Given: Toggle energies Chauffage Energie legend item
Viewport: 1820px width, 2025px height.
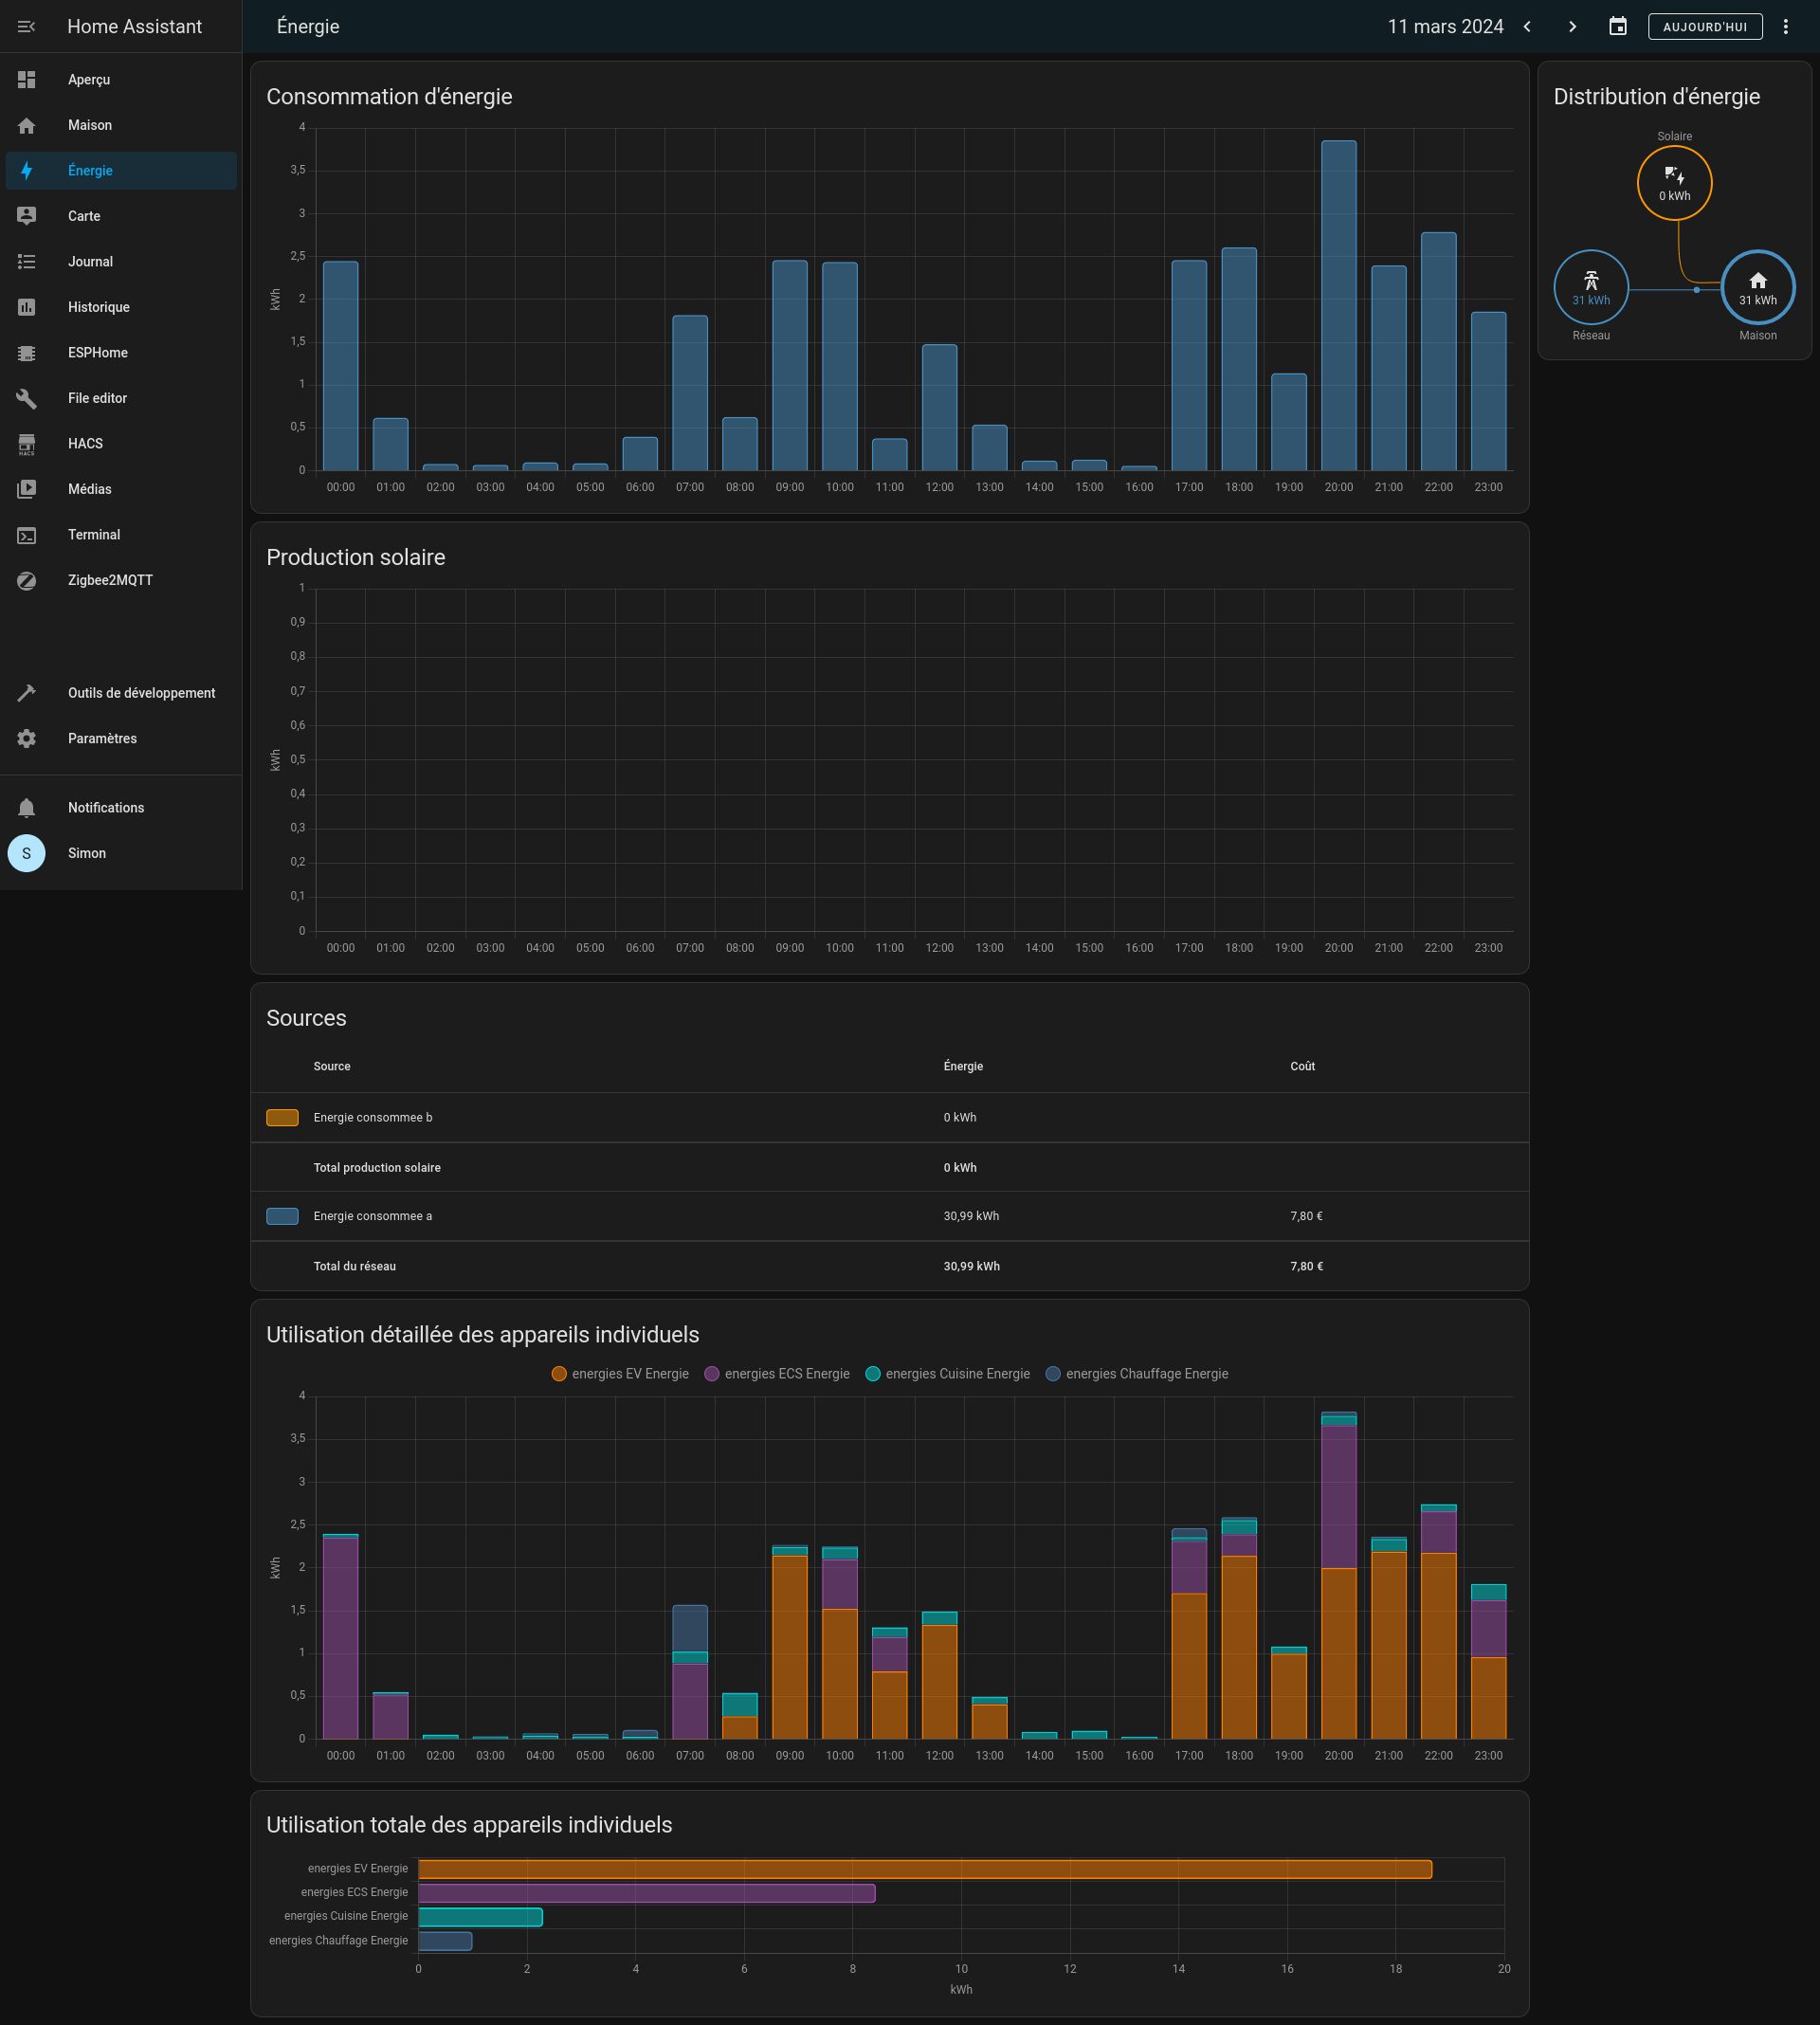Looking at the screenshot, I should click(1137, 1374).
